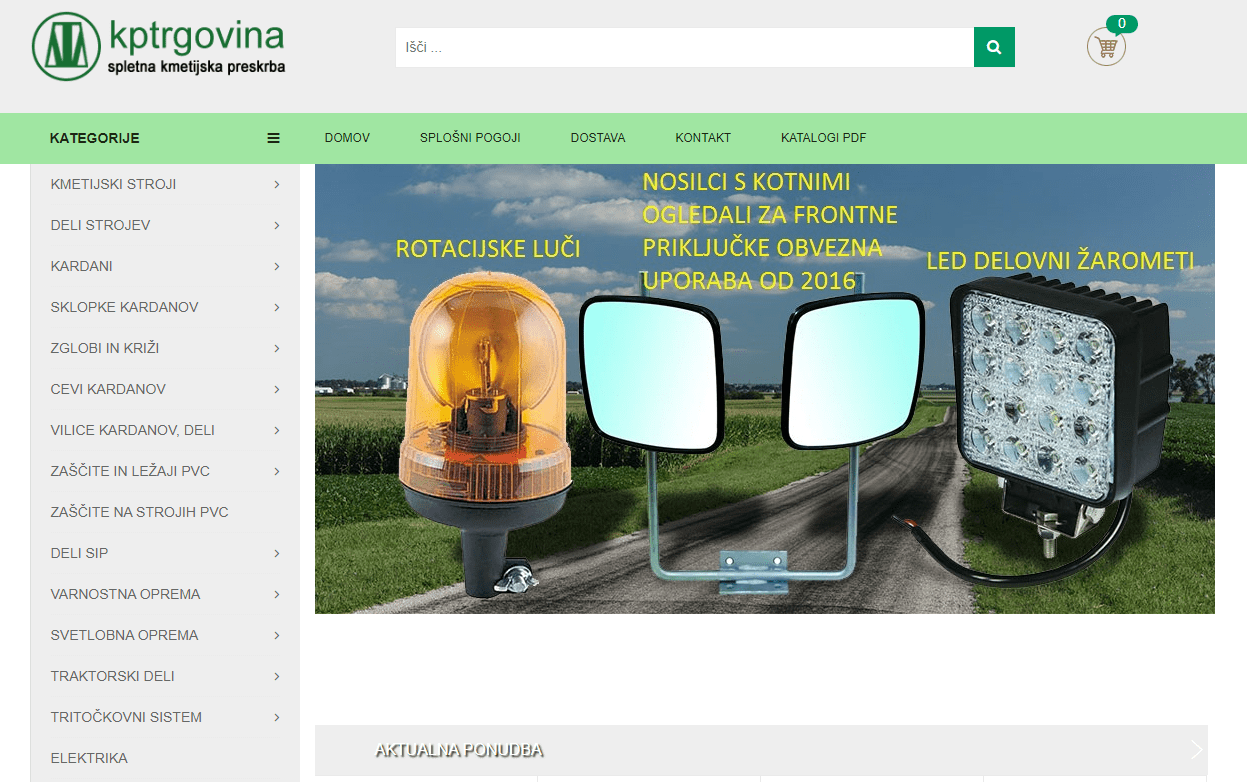Open the Domov menu item
The image size is (1247, 782).
[347, 138]
